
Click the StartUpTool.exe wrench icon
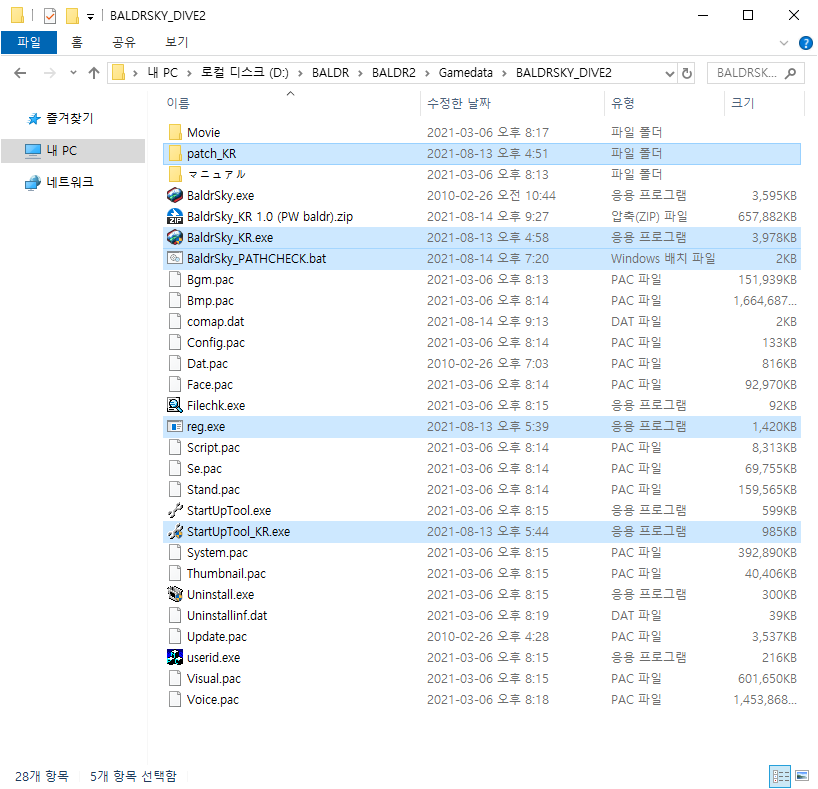175,510
